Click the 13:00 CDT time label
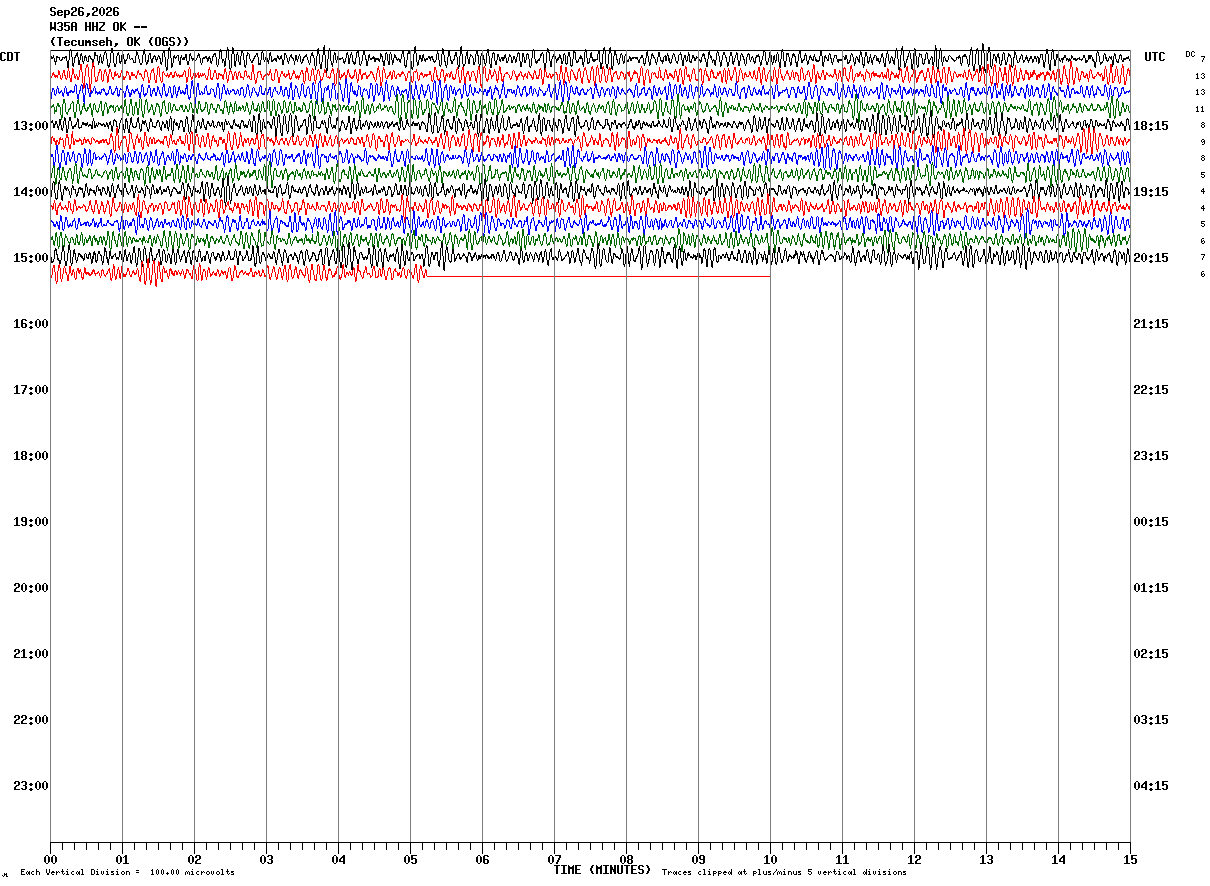Viewport: 1210px width, 886px height. 30,126
